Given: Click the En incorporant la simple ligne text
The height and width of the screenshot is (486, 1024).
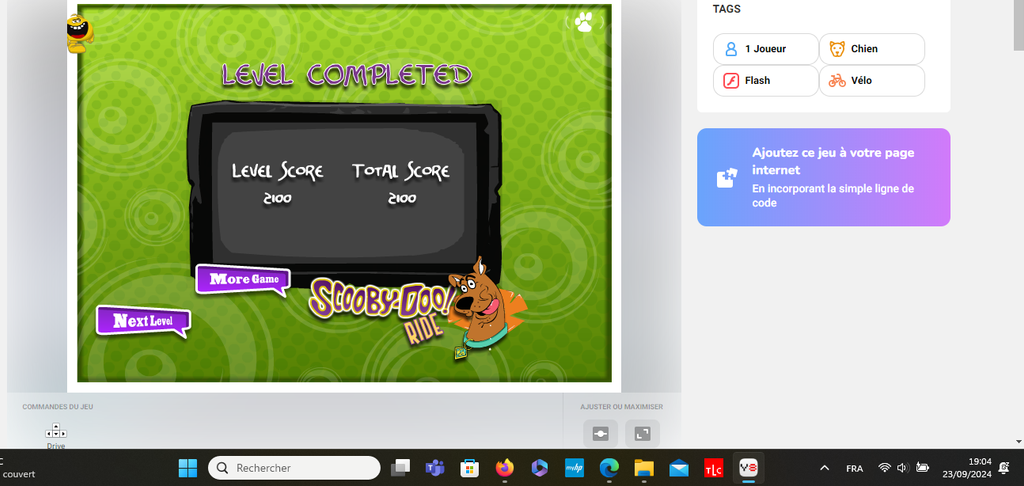Looking at the screenshot, I should 833,196.
